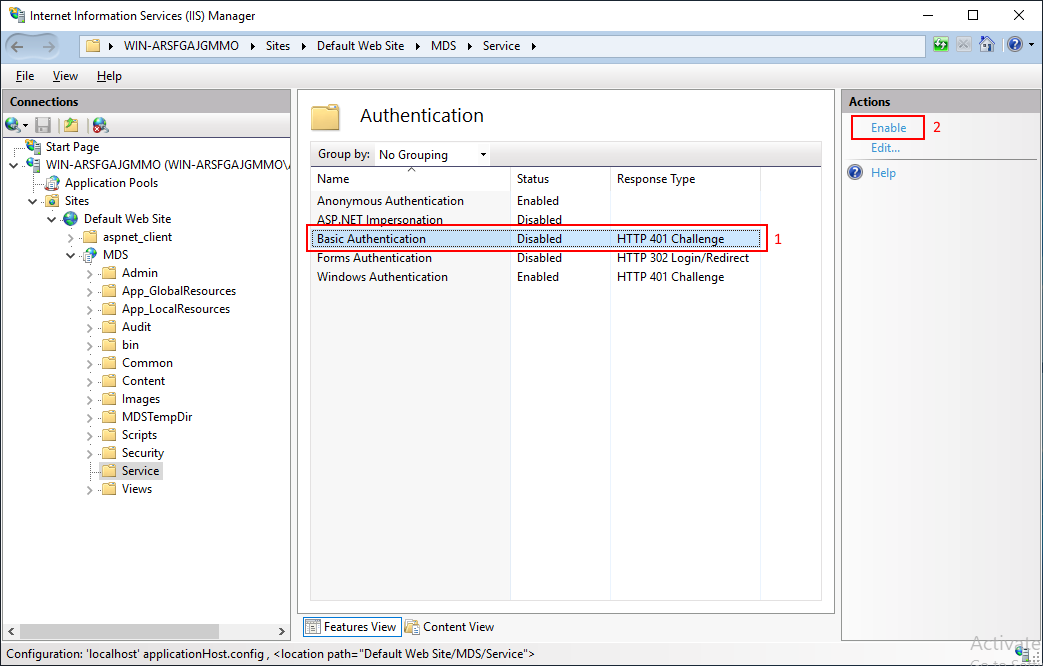Click the Default Web Site breadcrumb
The width and height of the screenshot is (1043, 666).
[360, 46]
